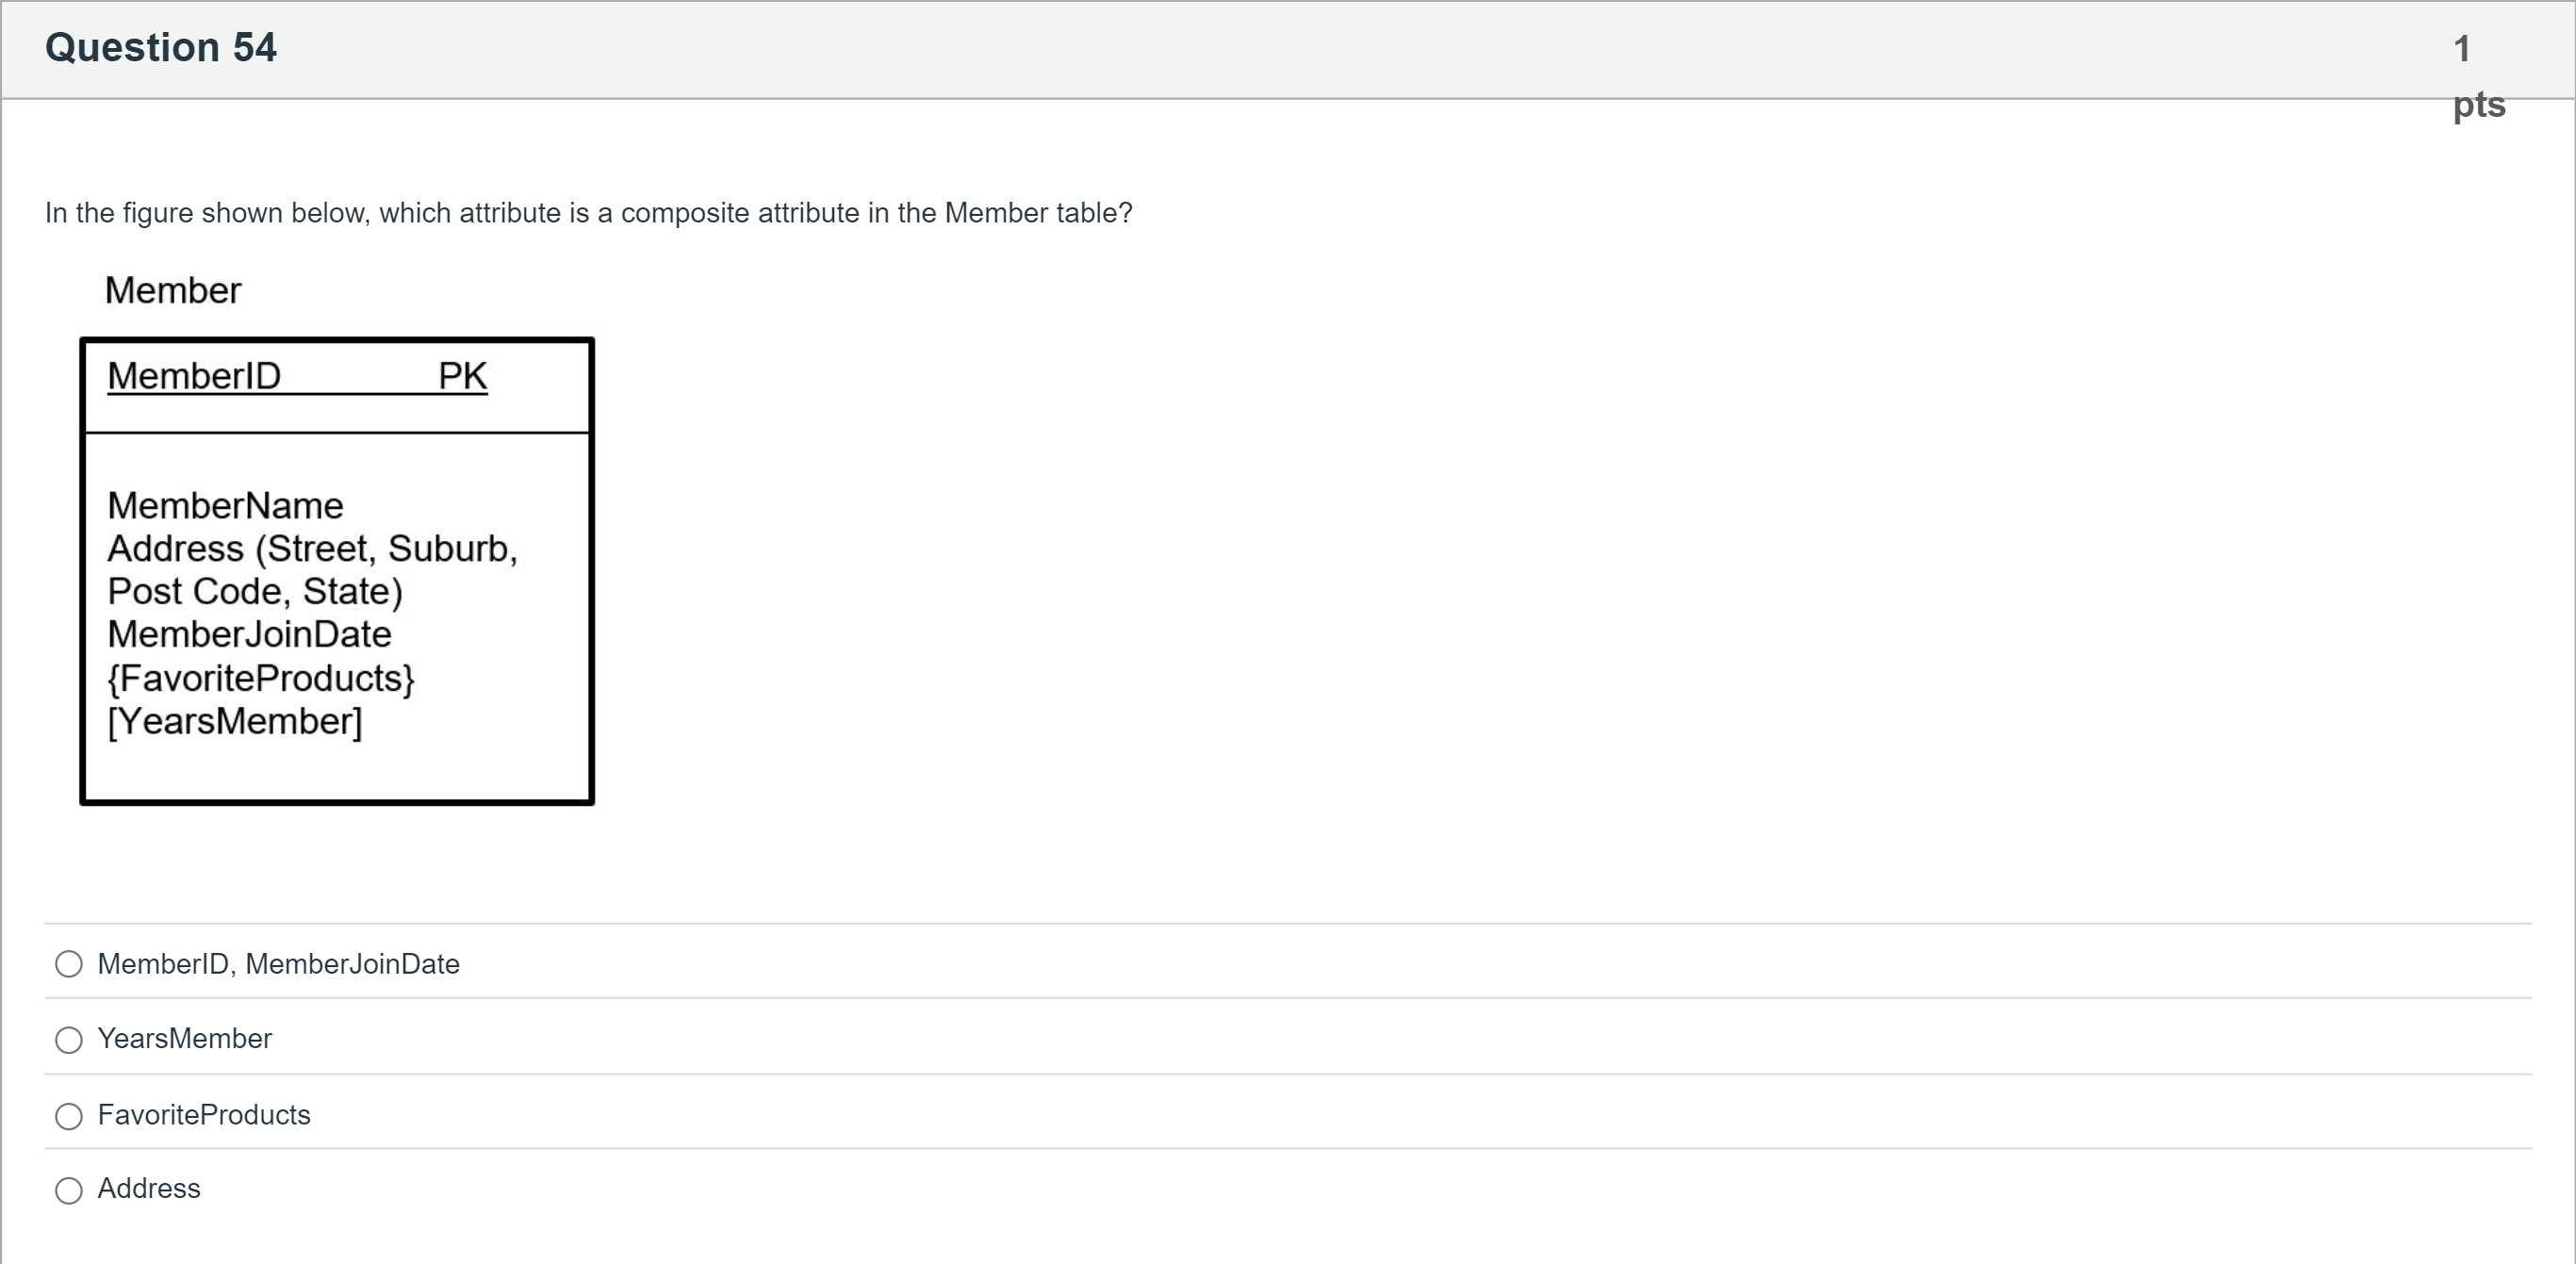Screen dimensions: 2576x1264
Task: Click the FavoriteProducts answer label
Action: click(204, 1115)
